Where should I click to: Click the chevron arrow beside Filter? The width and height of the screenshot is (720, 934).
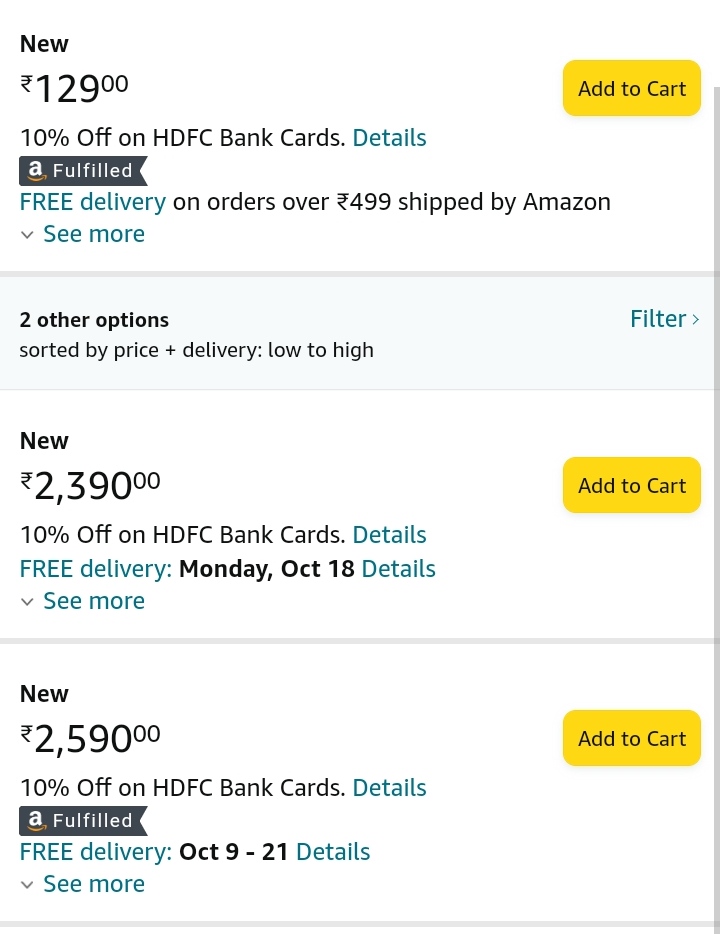(696, 320)
